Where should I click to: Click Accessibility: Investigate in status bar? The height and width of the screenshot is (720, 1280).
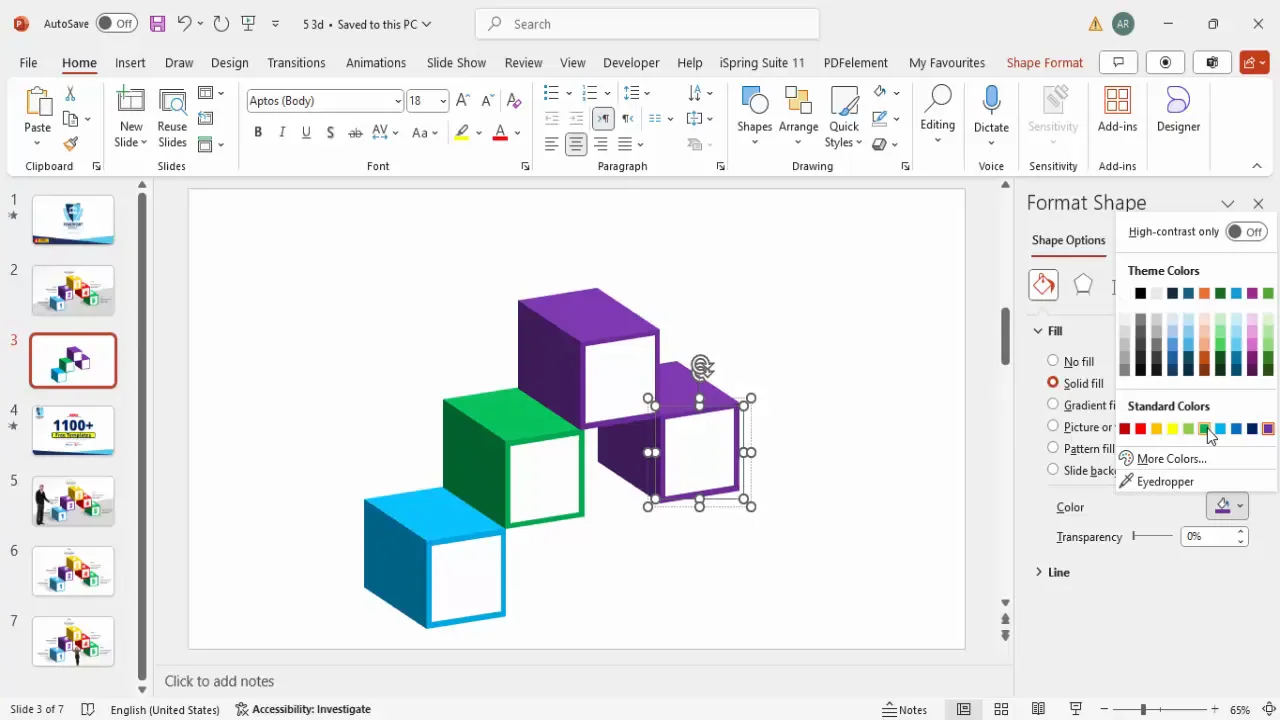(303, 709)
